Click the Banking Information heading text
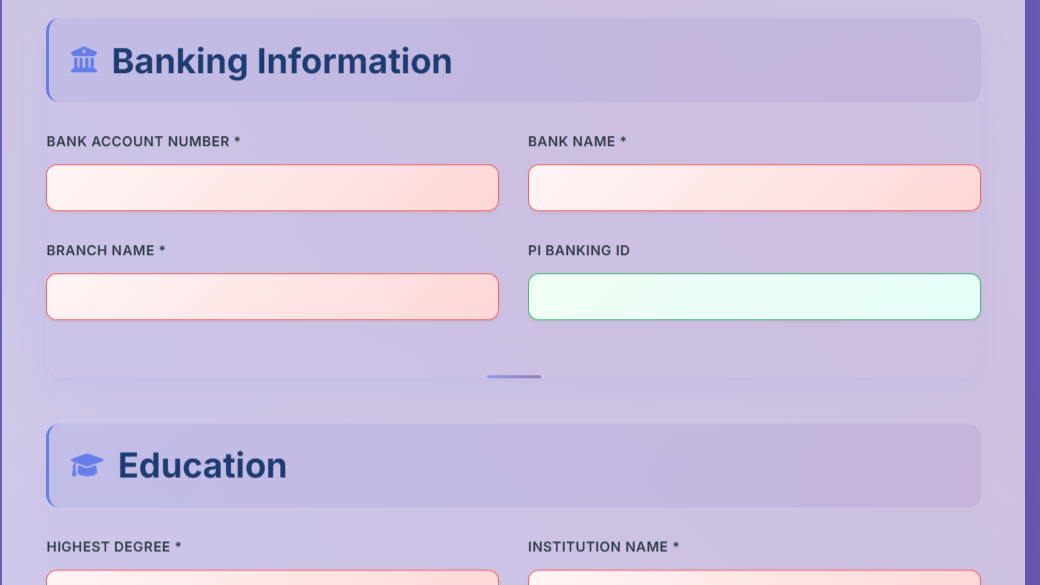Viewport: 1040px width, 585px height. click(x=282, y=61)
